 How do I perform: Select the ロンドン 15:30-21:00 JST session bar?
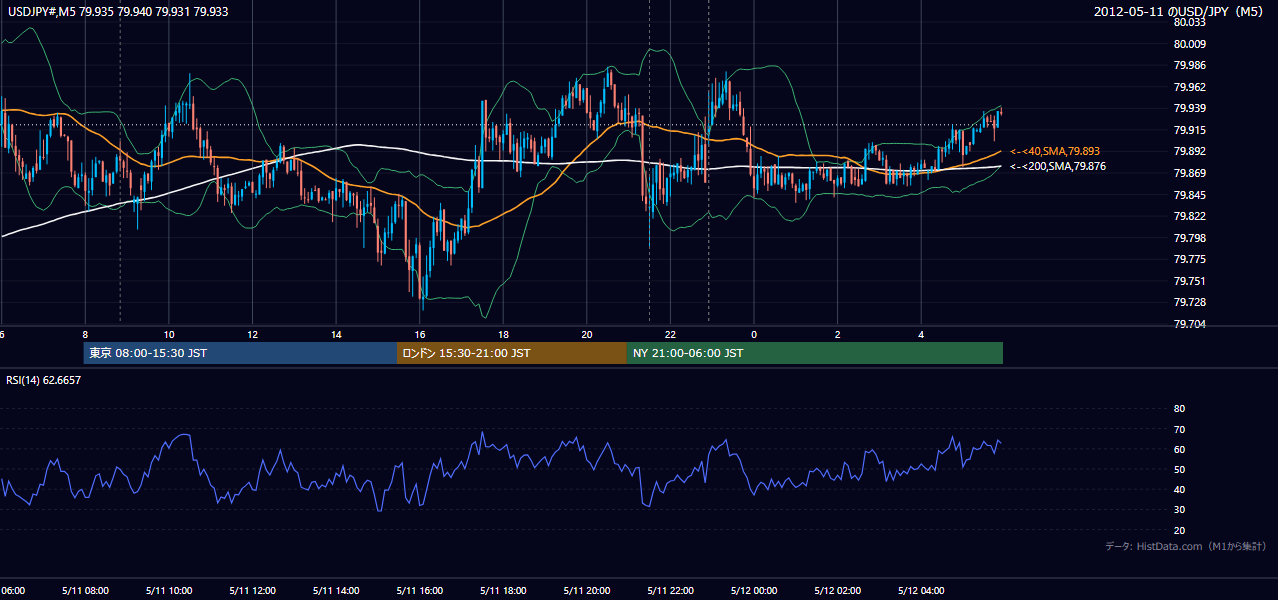point(512,353)
